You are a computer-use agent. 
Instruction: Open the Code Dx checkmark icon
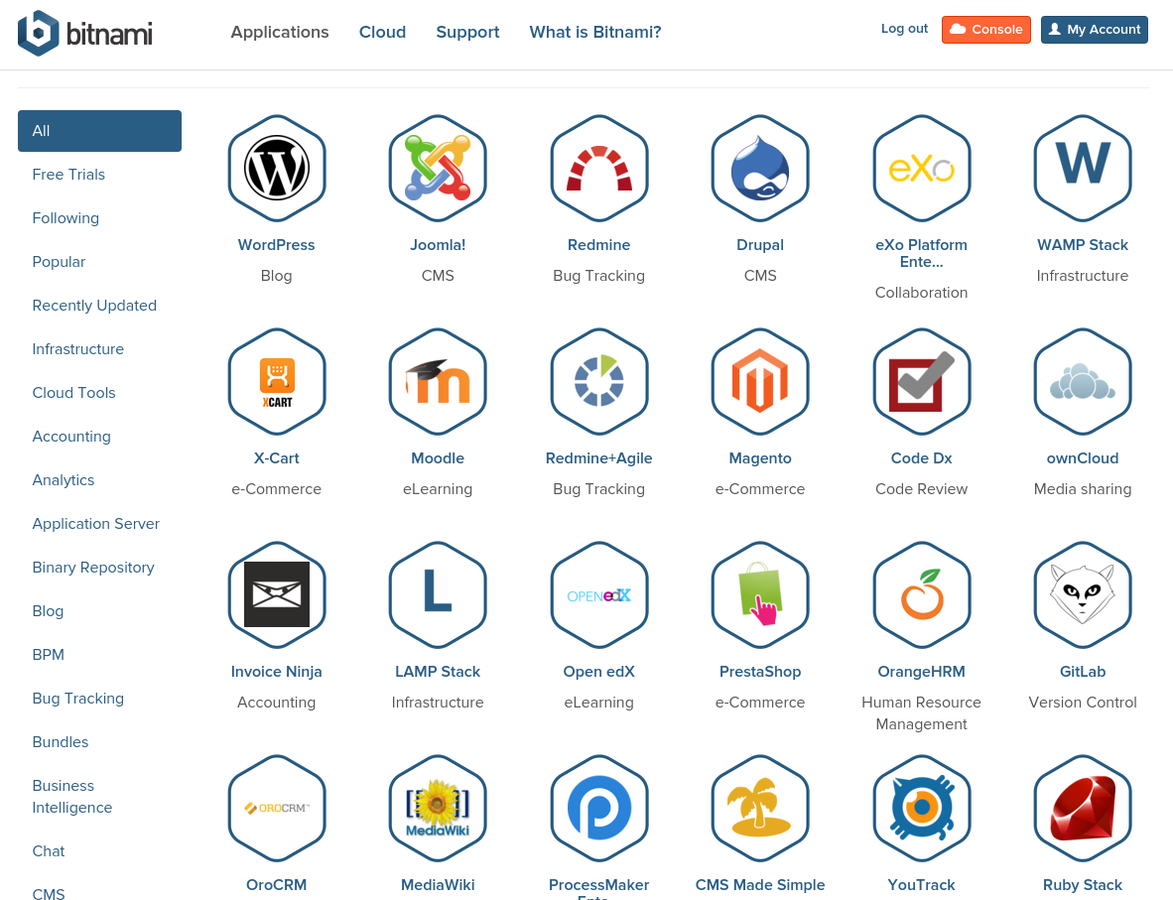pyautogui.click(x=922, y=382)
